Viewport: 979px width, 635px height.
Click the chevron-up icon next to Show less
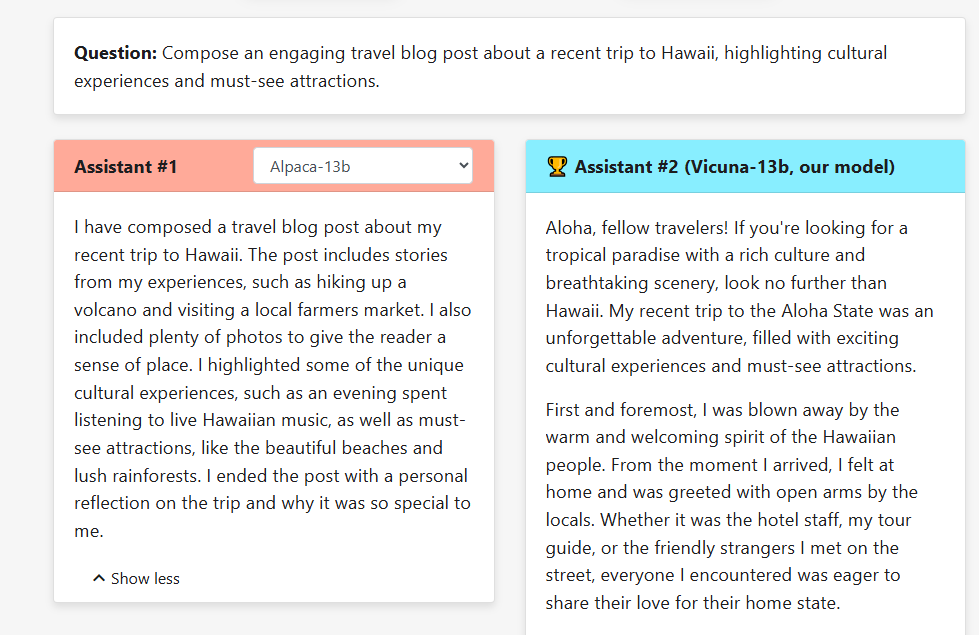(98, 578)
